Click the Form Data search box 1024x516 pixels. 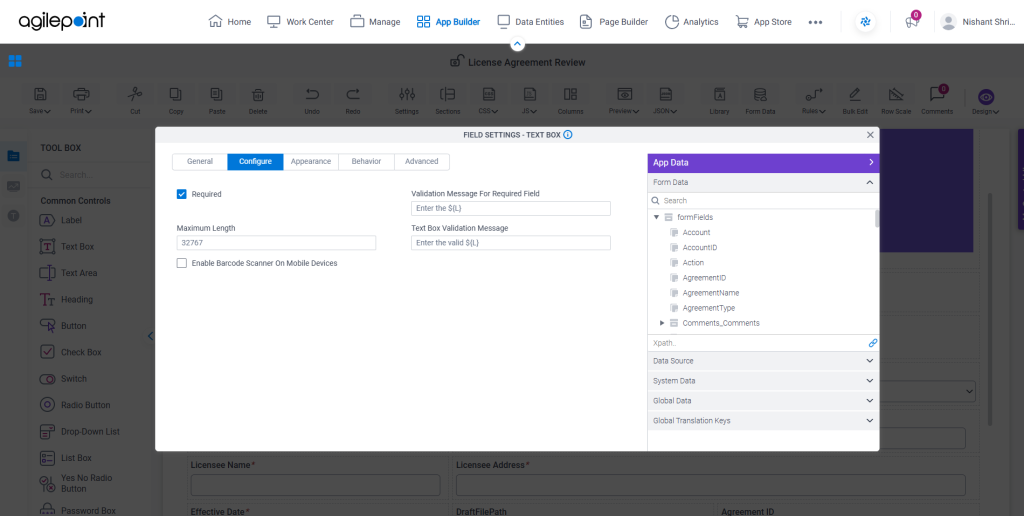pyautogui.click(x=763, y=201)
